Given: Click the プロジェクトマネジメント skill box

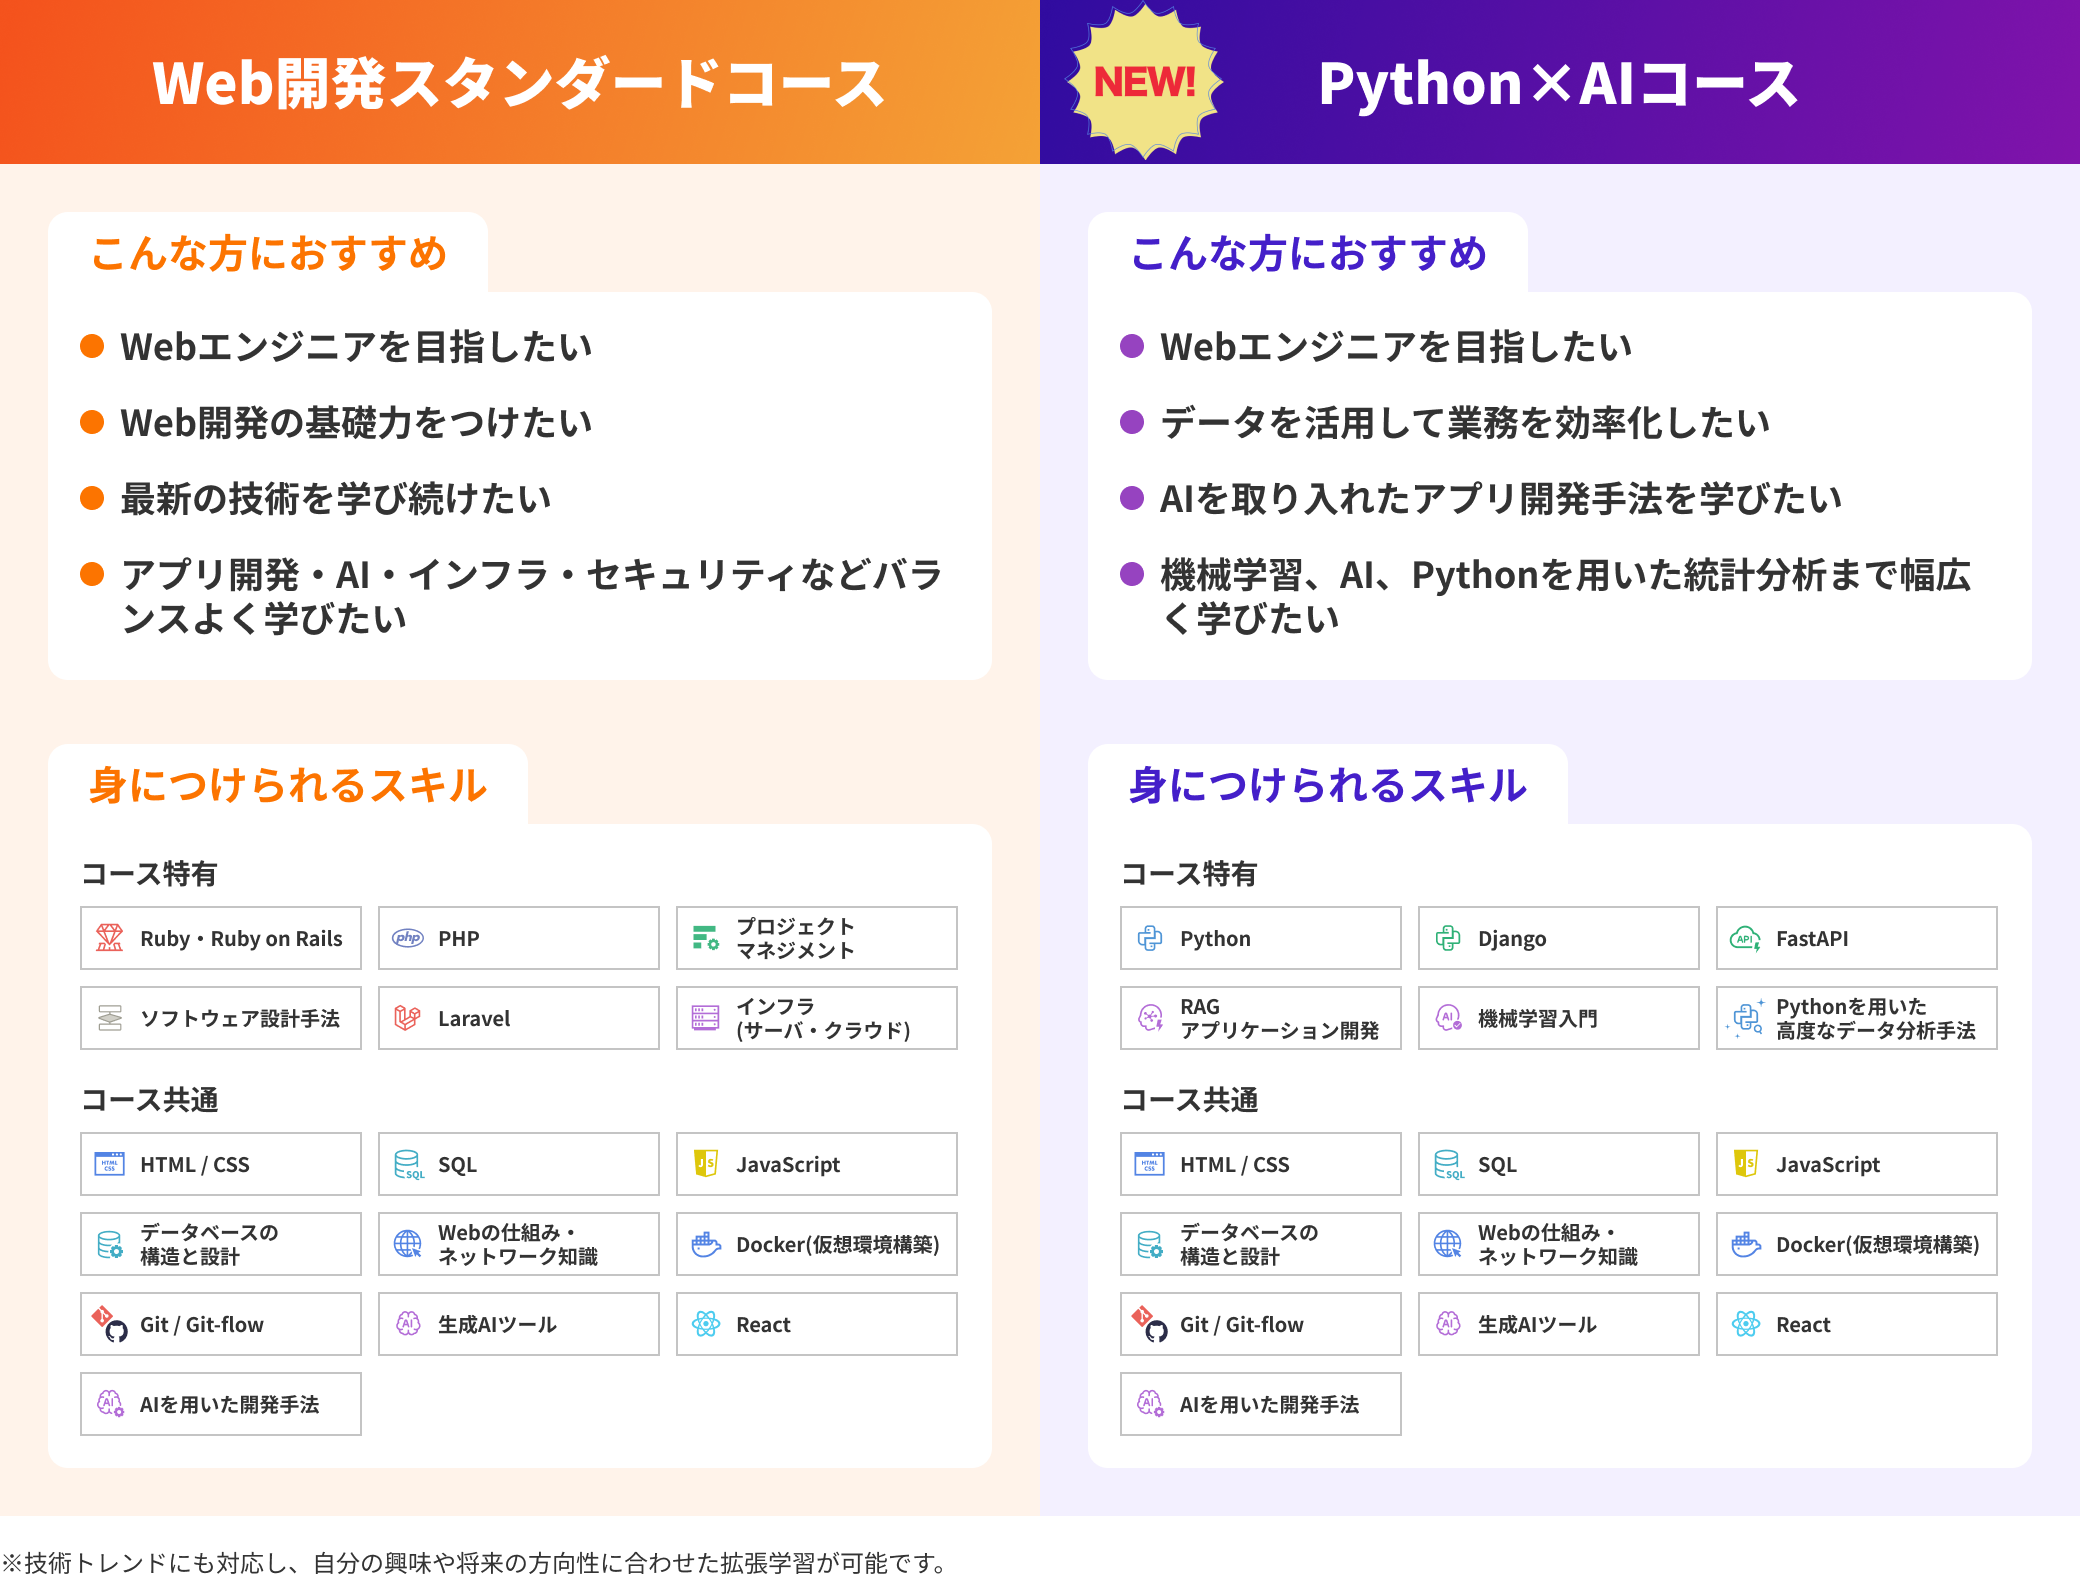Looking at the screenshot, I should pos(816,938).
